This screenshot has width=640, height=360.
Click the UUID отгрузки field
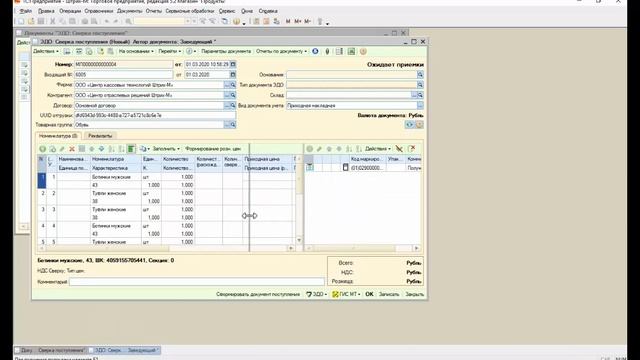[x=155, y=116]
